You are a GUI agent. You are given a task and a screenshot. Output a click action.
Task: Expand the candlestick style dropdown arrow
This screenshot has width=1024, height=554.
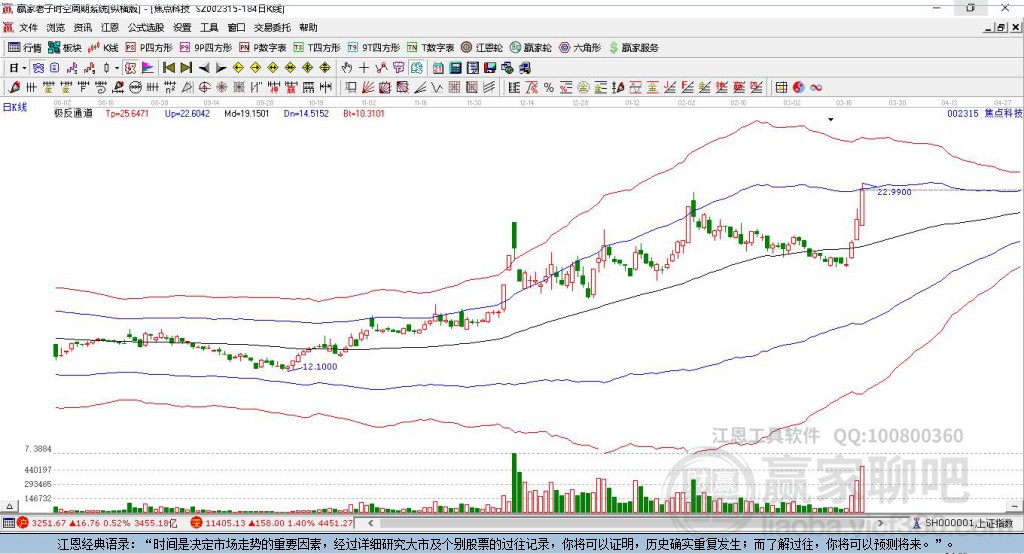click(117, 68)
